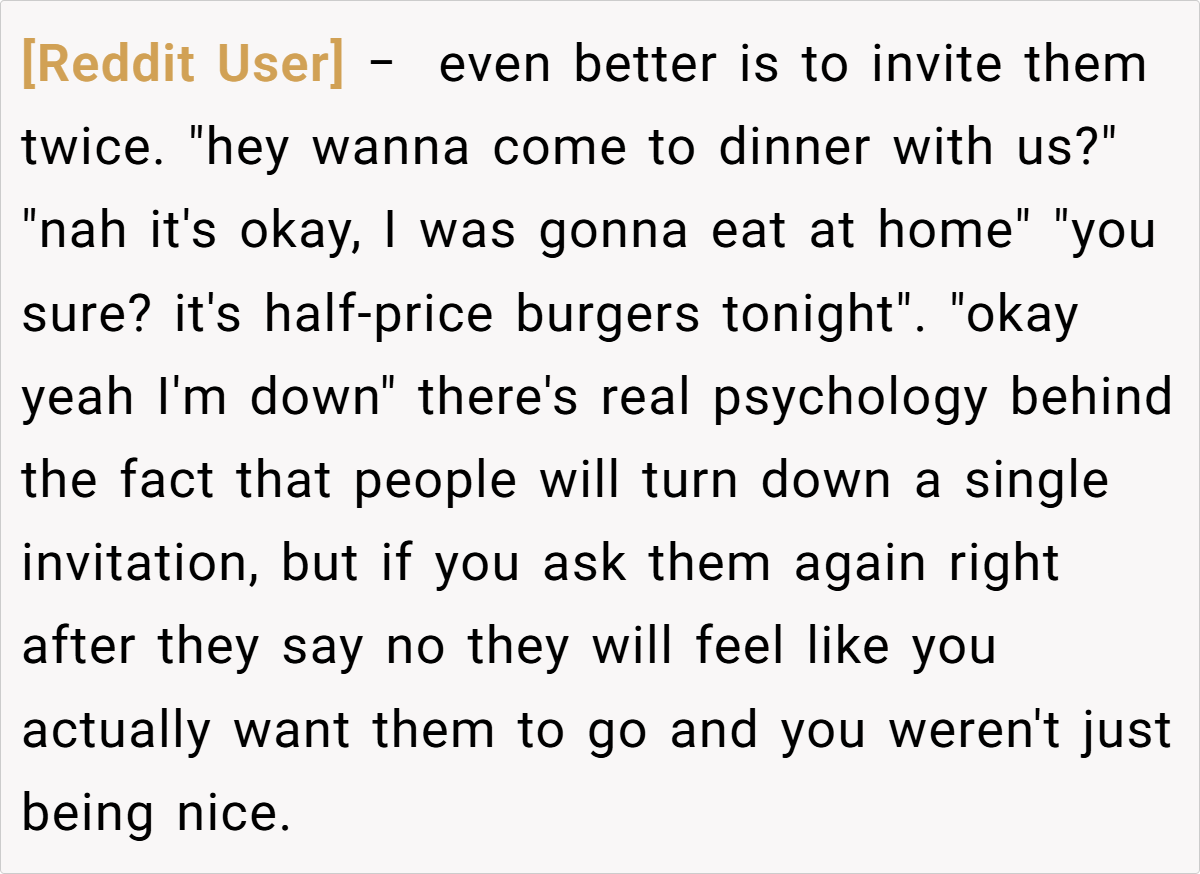Click the phrase "single" before invitation
1200x874 pixels.
(x=1036, y=481)
